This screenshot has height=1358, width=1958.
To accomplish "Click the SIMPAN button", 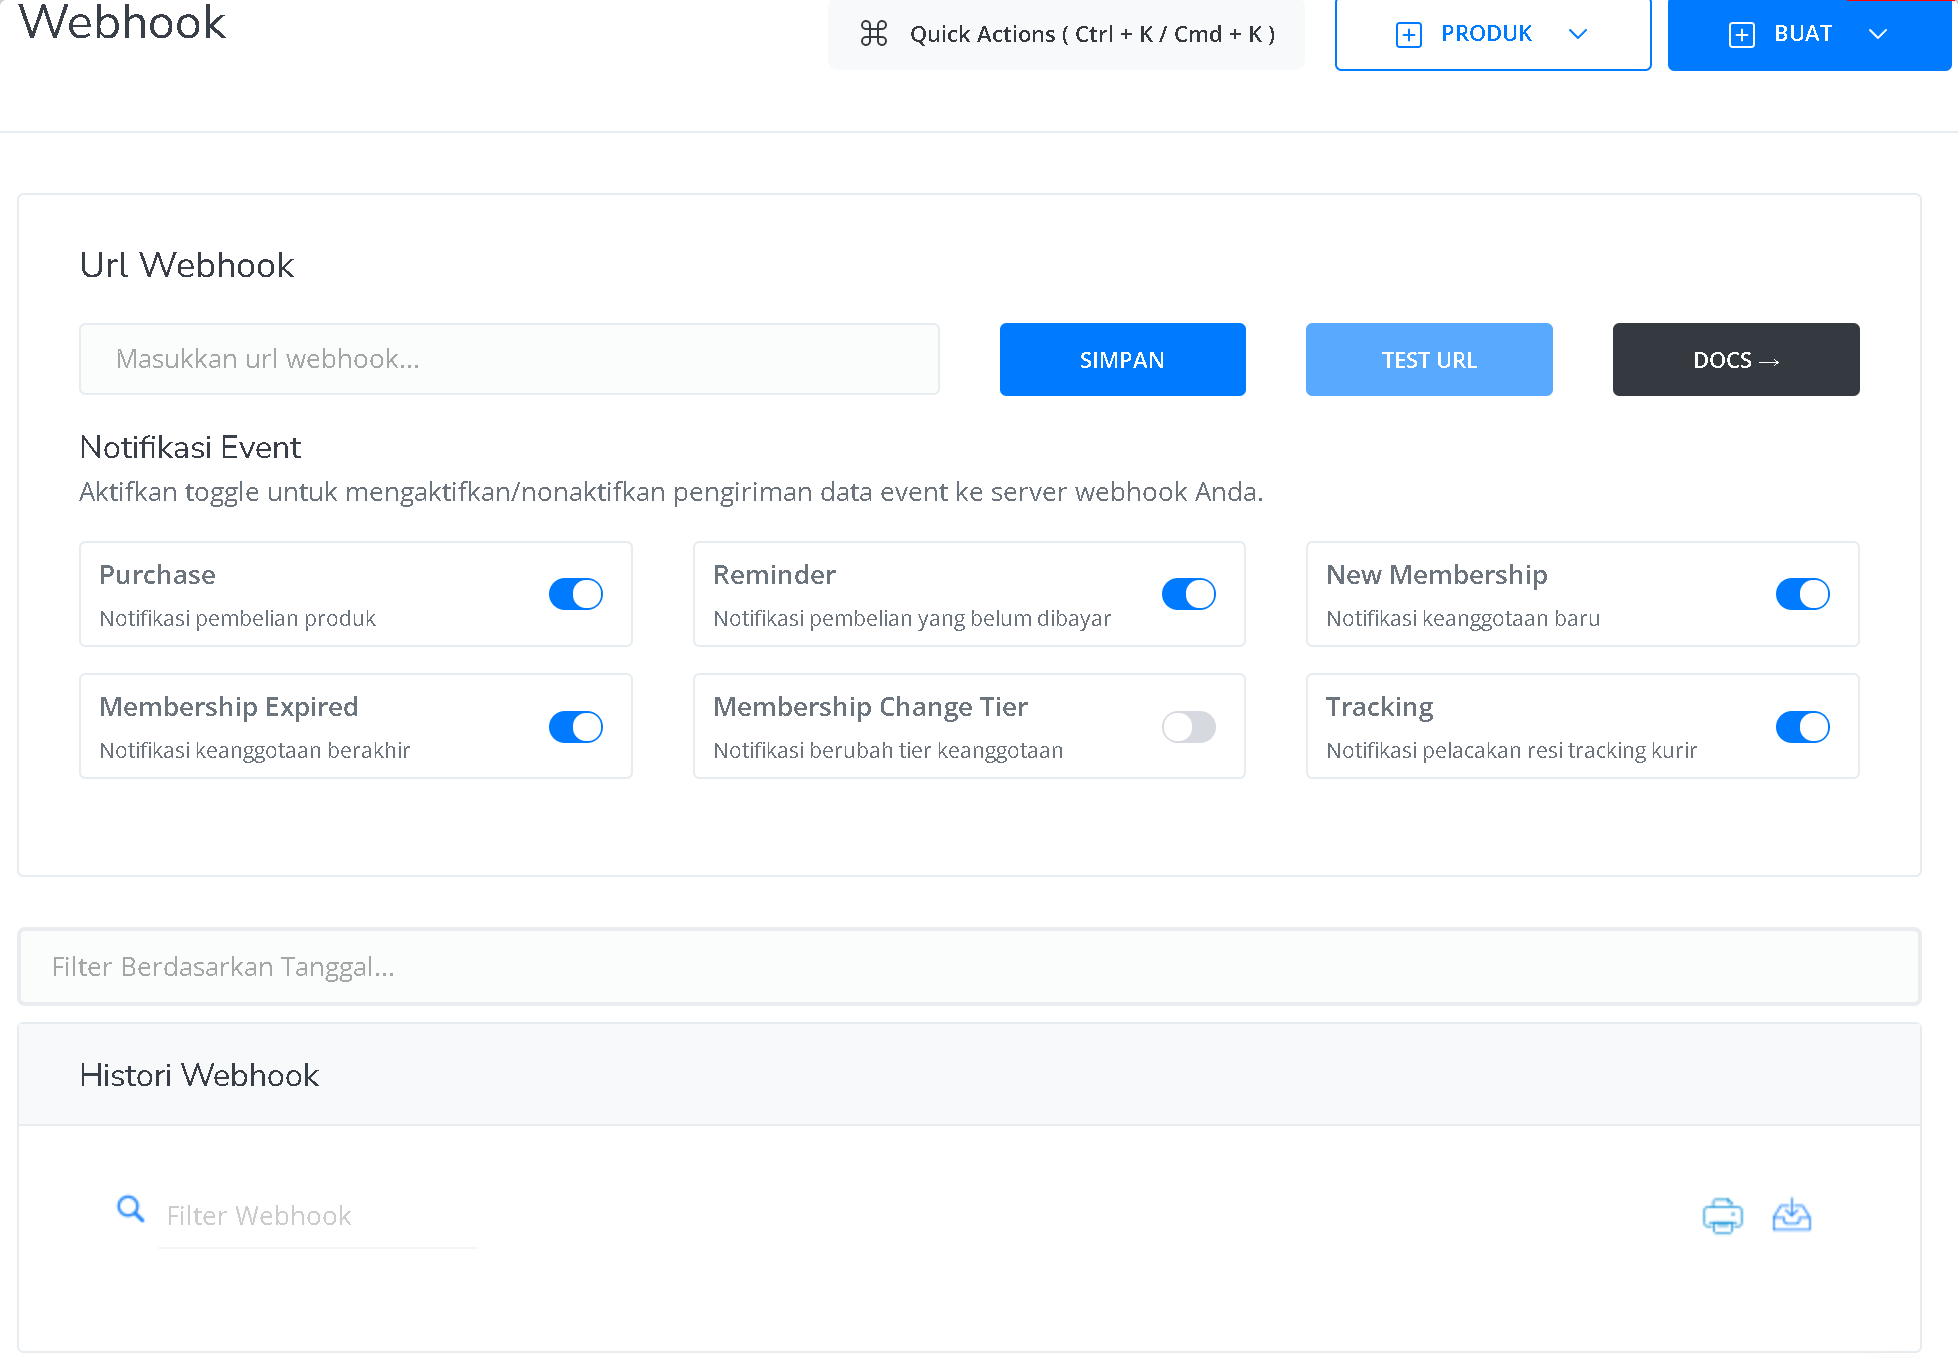I will coord(1122,360).
